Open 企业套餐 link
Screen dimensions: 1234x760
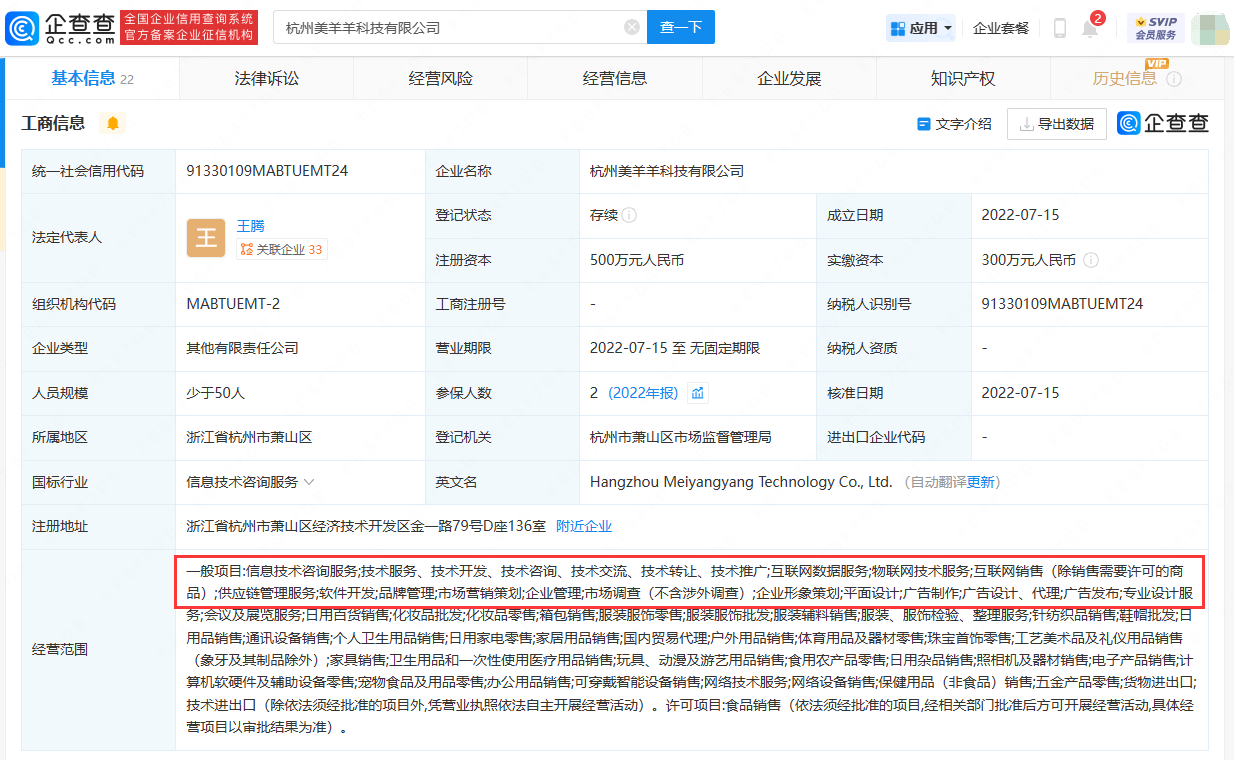coord(1001,28)
